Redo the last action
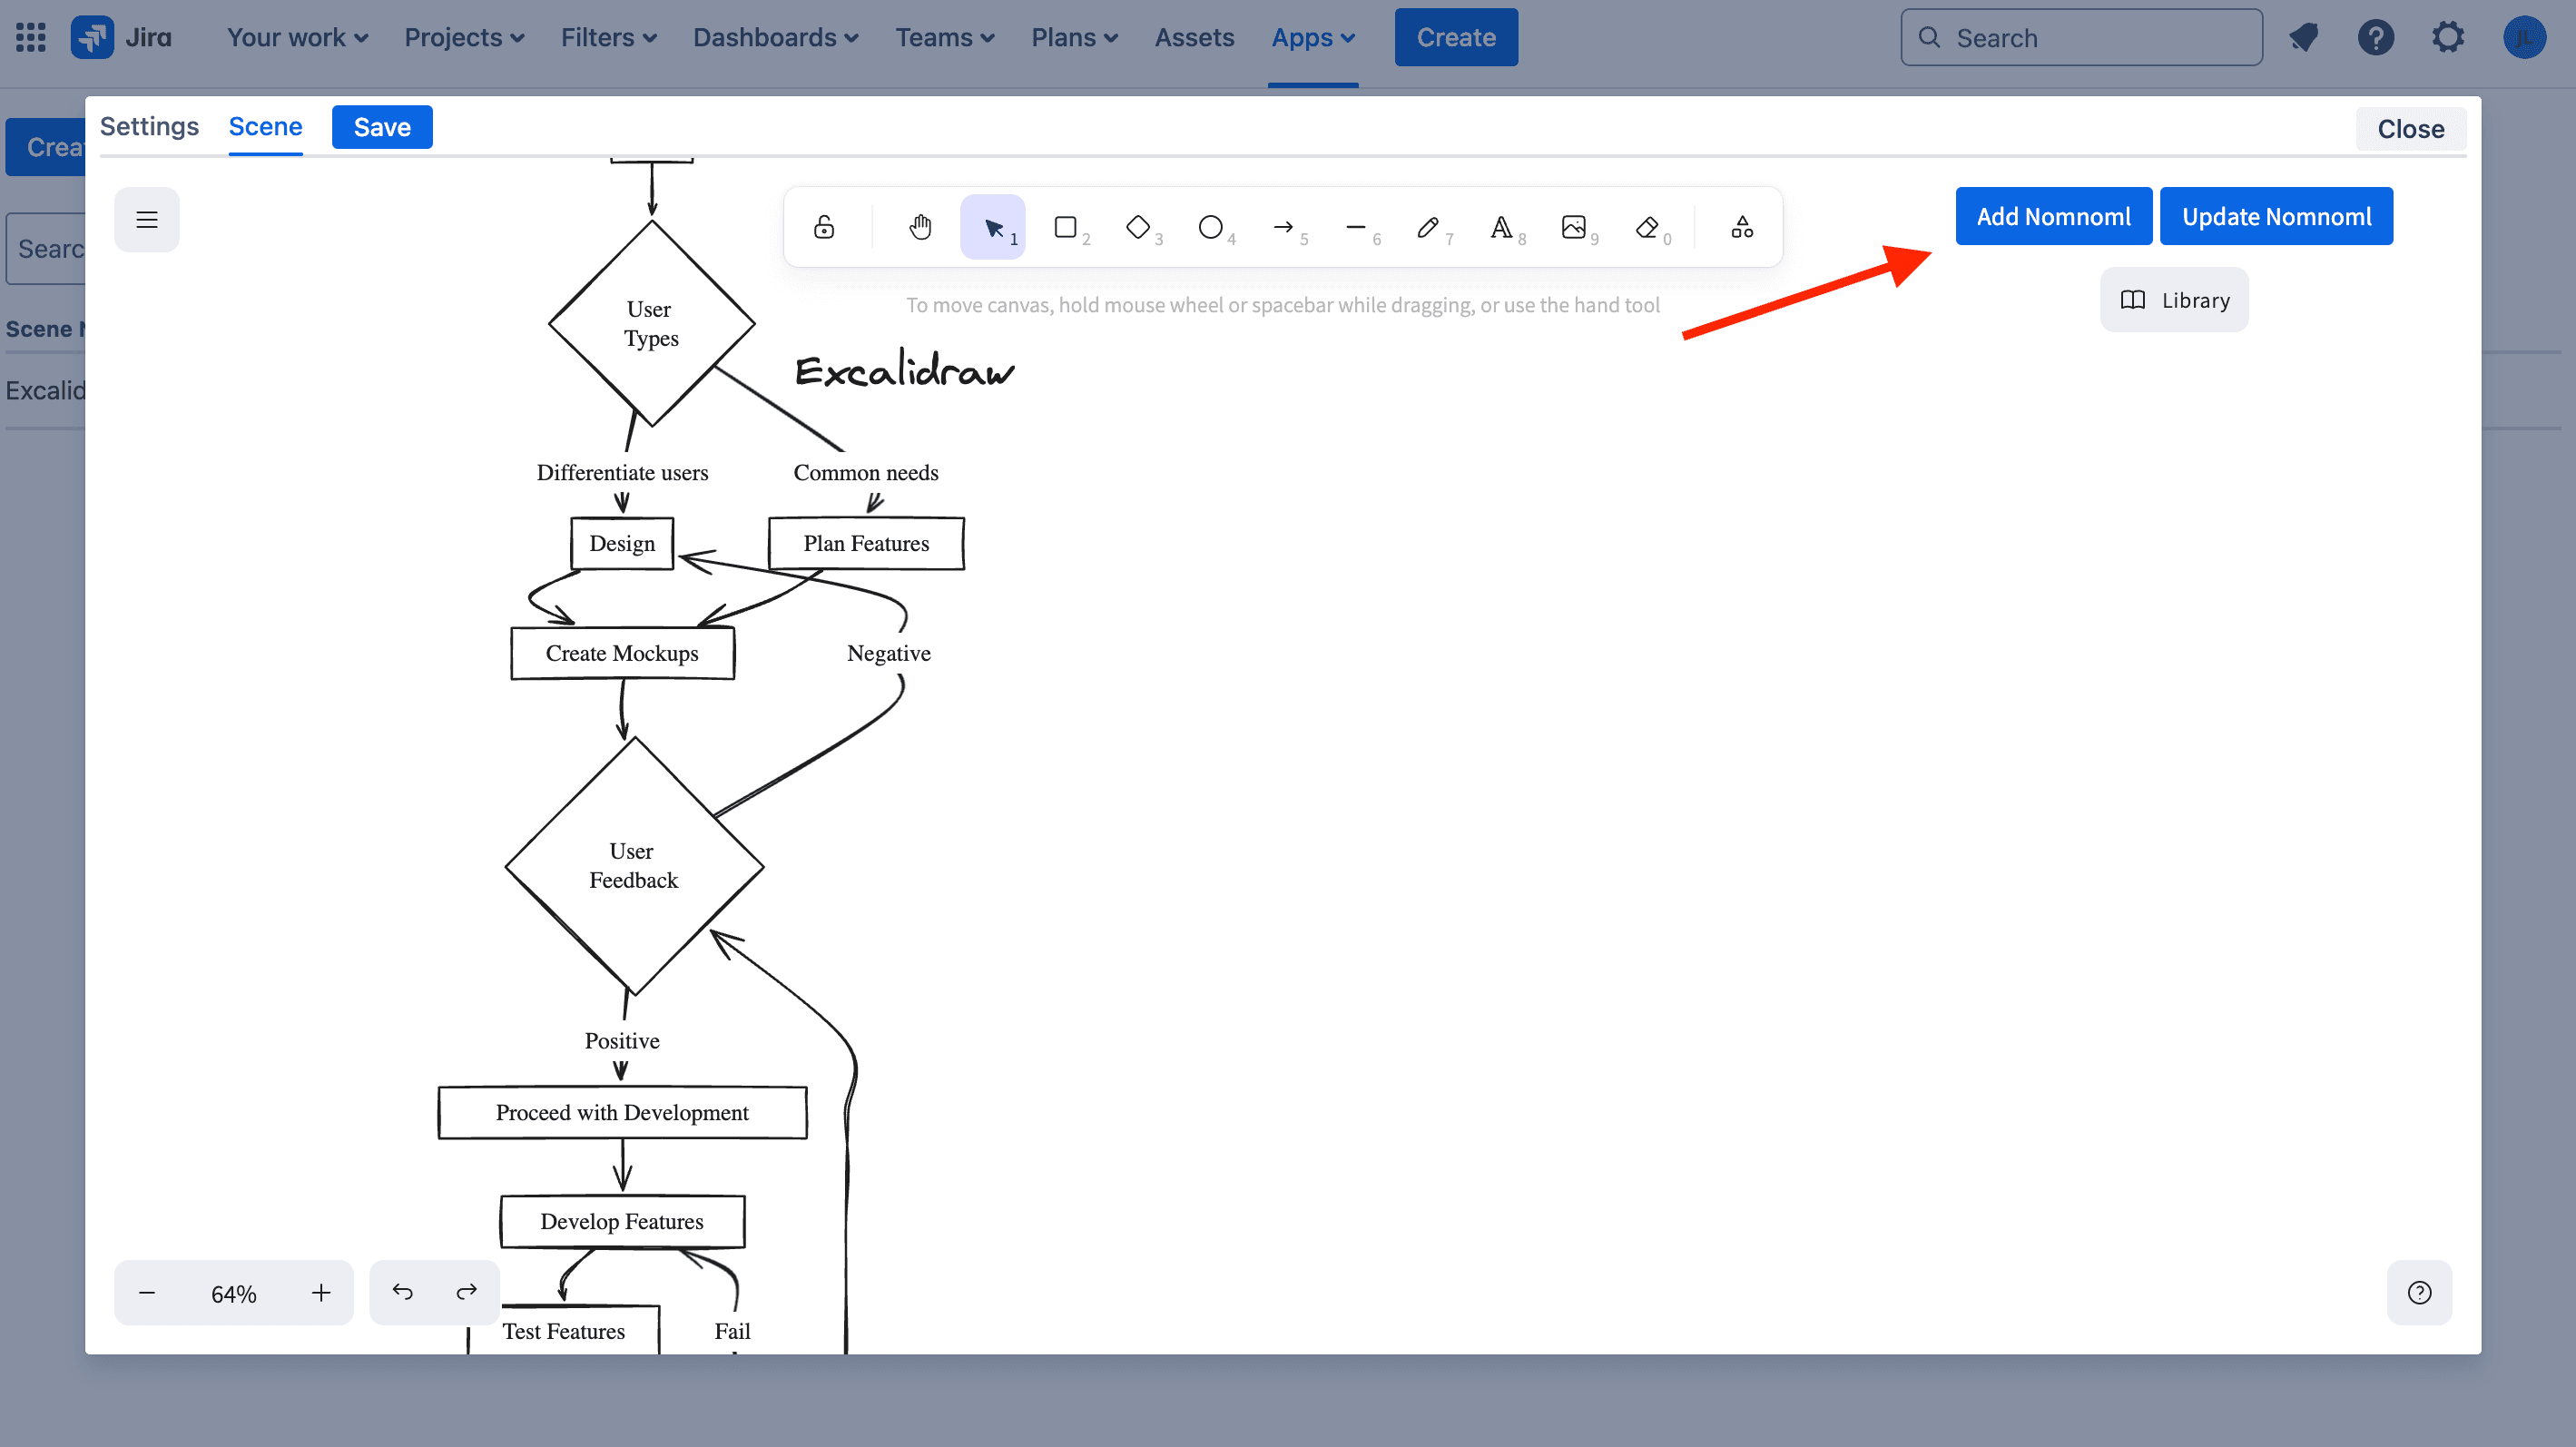Viewport: 2576px width, 1447px height. click(467, 1292)
